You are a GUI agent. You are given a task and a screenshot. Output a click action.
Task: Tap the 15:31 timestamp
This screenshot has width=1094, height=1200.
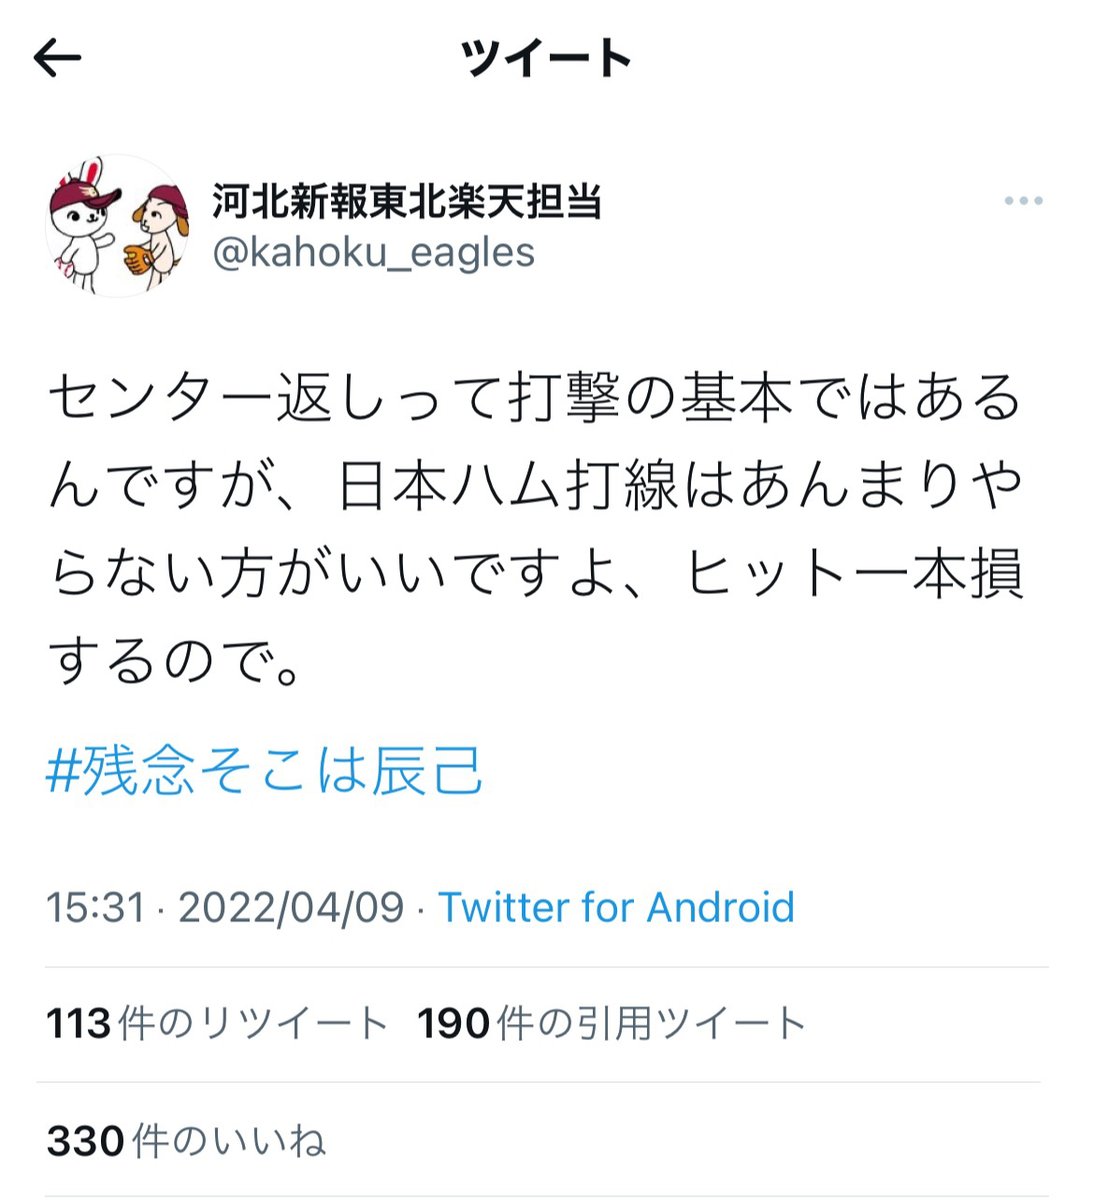point(96,908)
